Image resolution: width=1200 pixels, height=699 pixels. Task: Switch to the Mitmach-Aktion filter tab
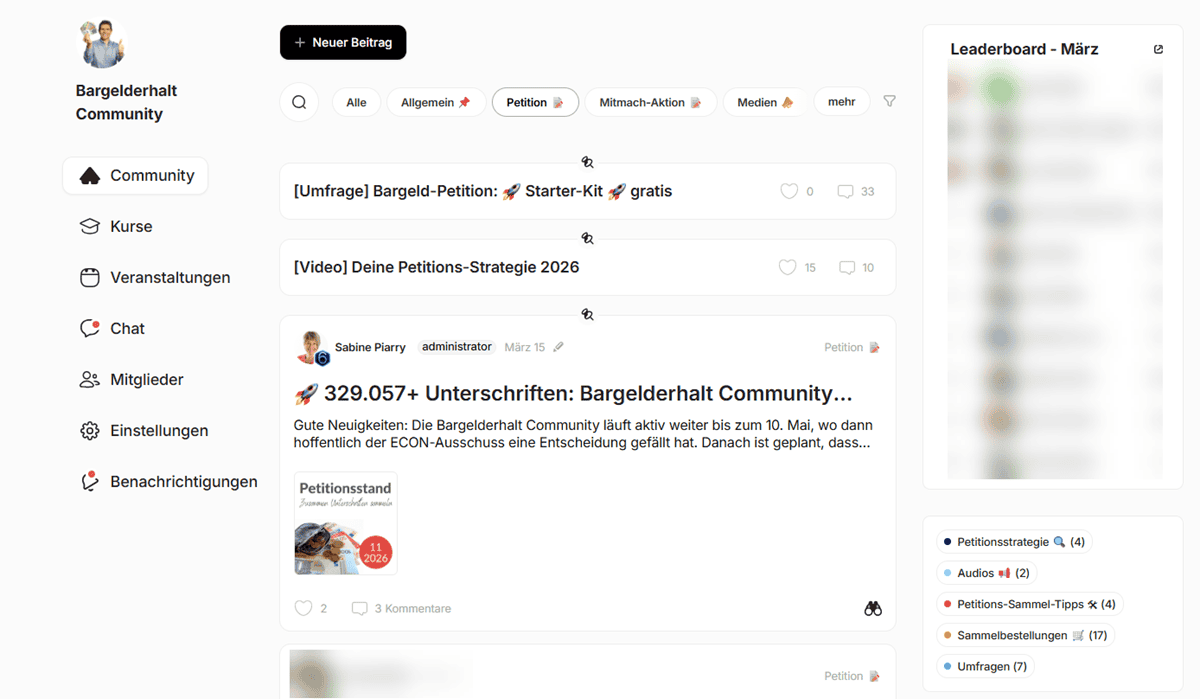pos(651,101)
